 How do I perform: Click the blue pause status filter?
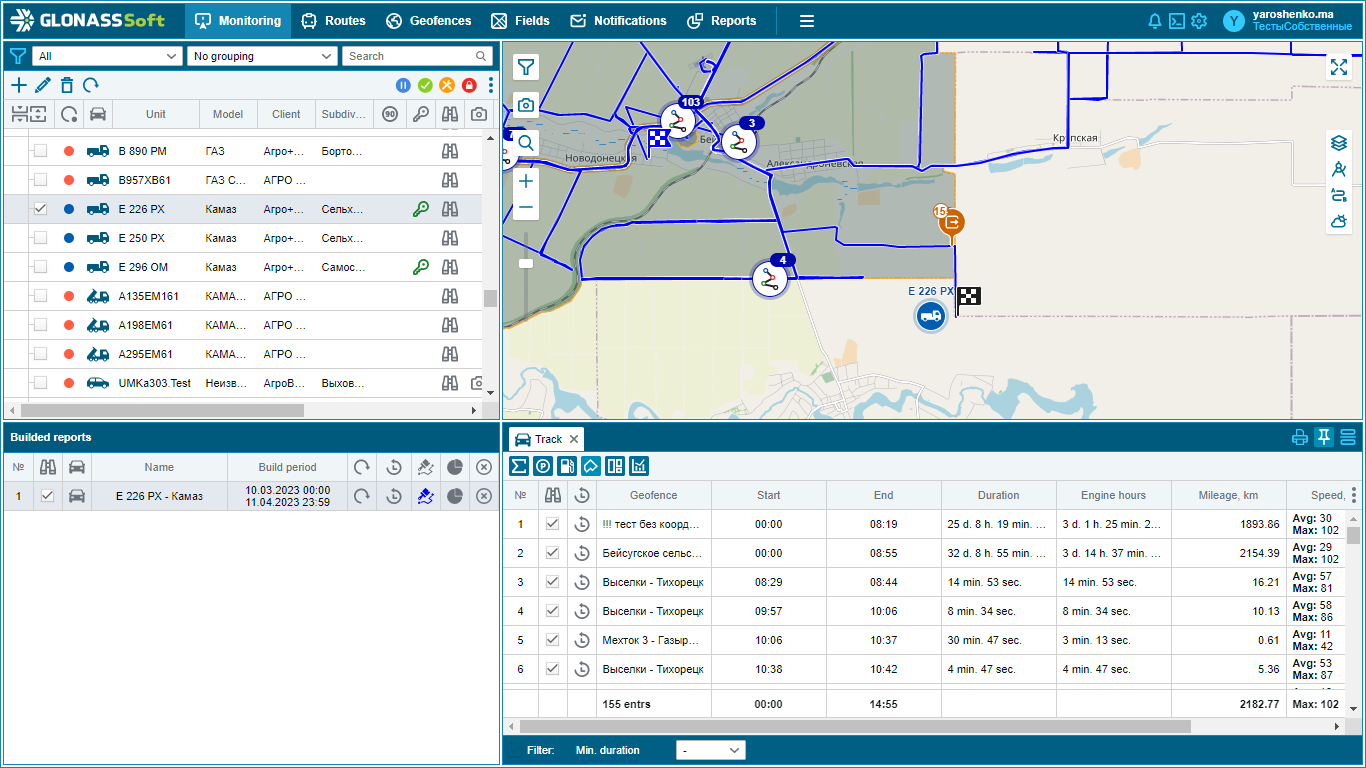click(x=403, y=86)
